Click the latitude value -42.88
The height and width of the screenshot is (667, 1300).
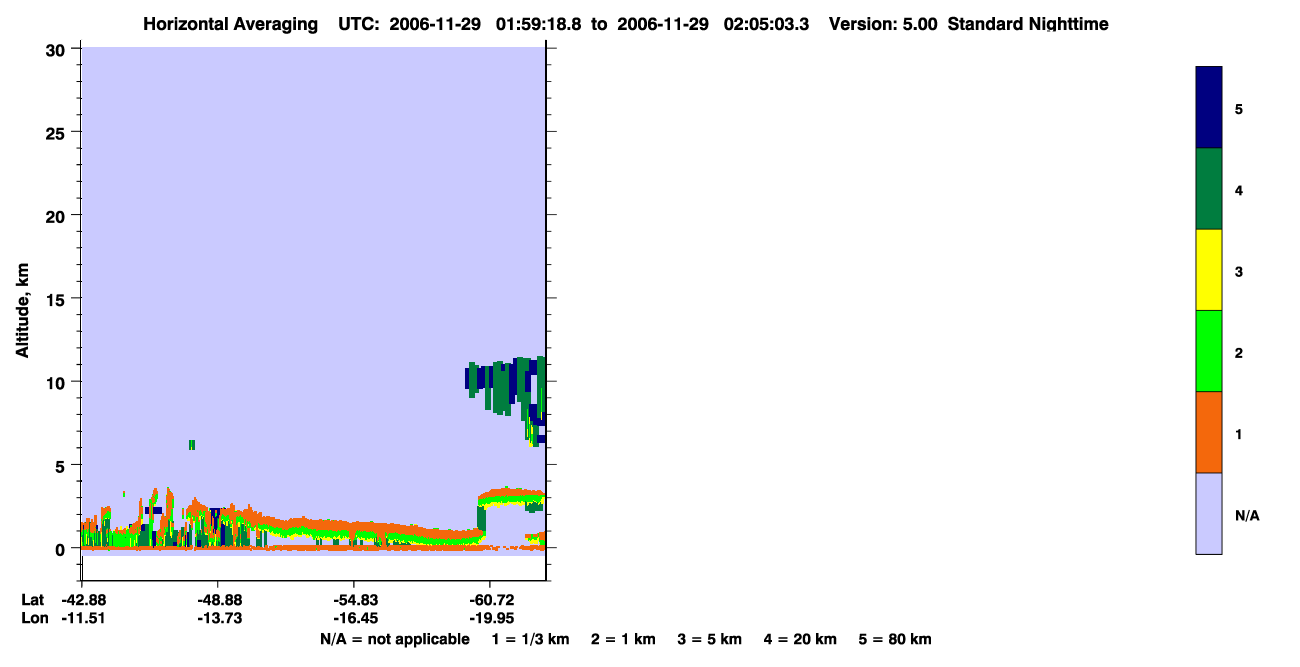[83, 600]
